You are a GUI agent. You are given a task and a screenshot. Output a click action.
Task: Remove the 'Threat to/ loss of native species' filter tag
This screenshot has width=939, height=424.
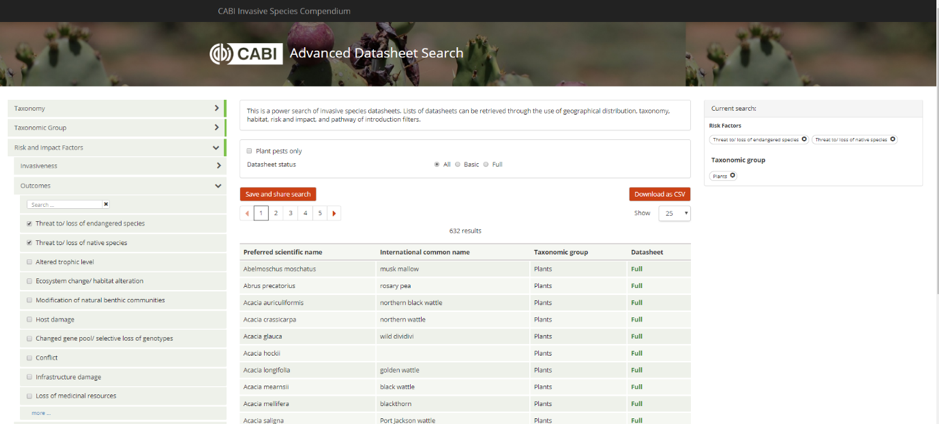892,139
